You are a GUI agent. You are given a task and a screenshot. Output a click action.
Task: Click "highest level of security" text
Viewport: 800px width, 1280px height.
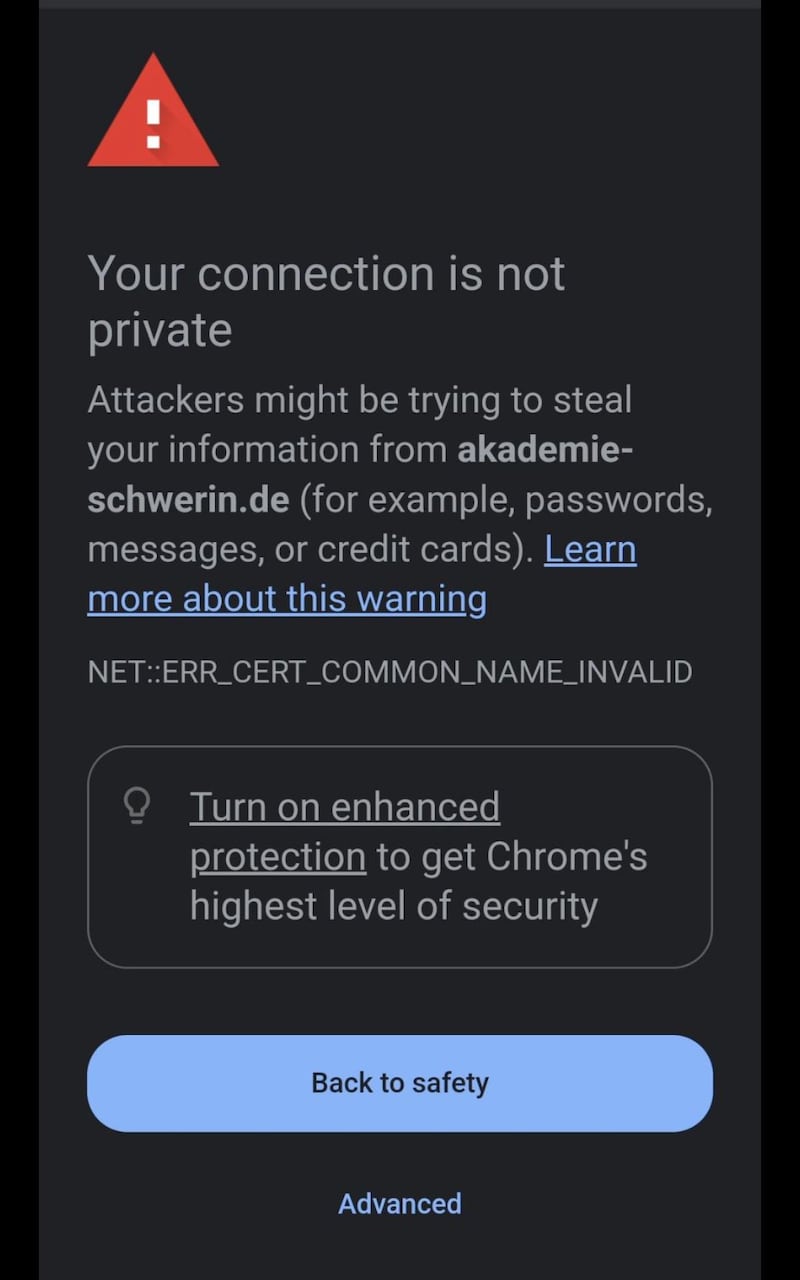click(393, 906)
